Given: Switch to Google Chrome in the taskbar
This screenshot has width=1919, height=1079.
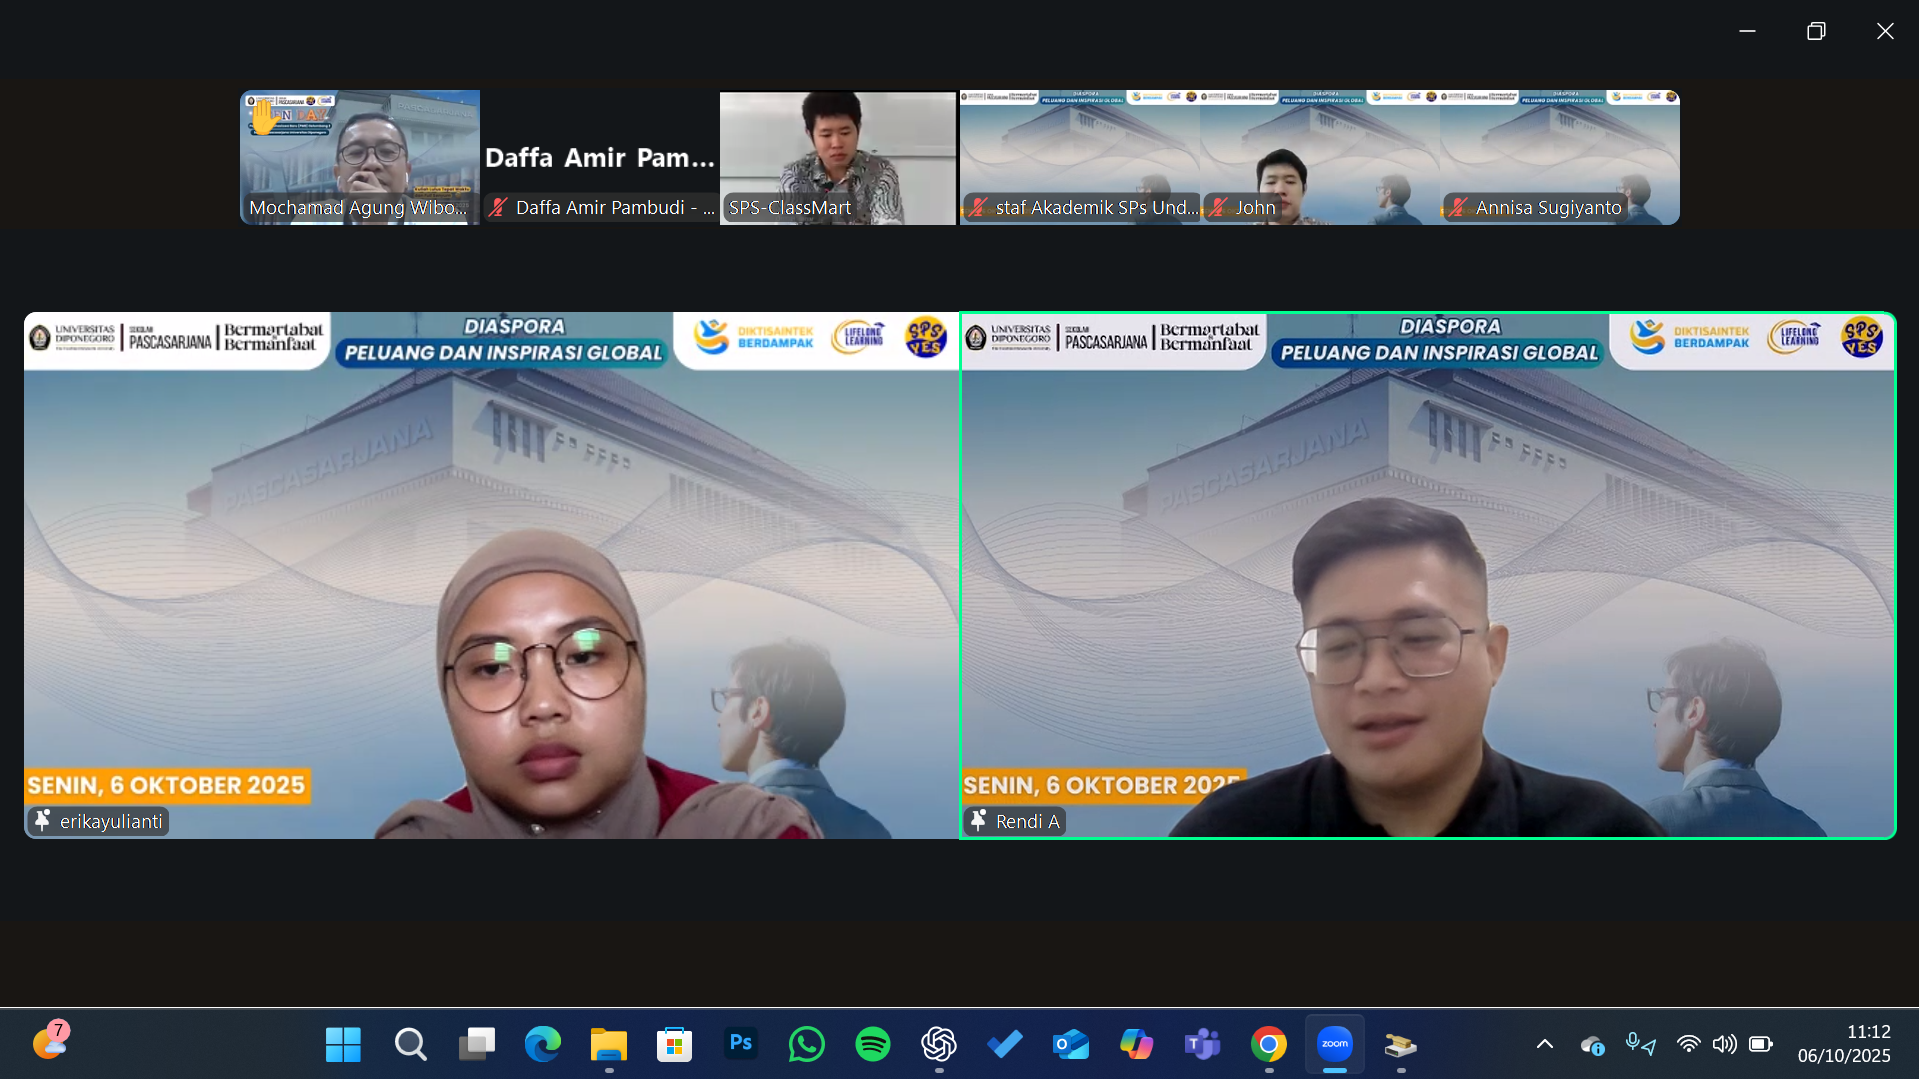Looking at the screenshot, I should (x=1268, y=1044).
